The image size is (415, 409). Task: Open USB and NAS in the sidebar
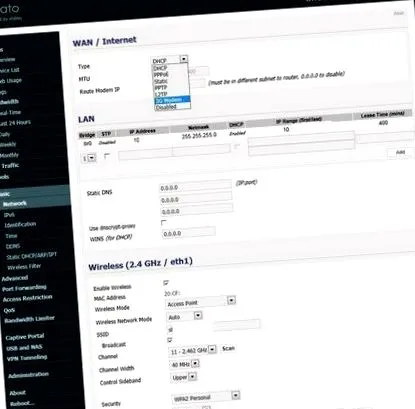(24, 347)
